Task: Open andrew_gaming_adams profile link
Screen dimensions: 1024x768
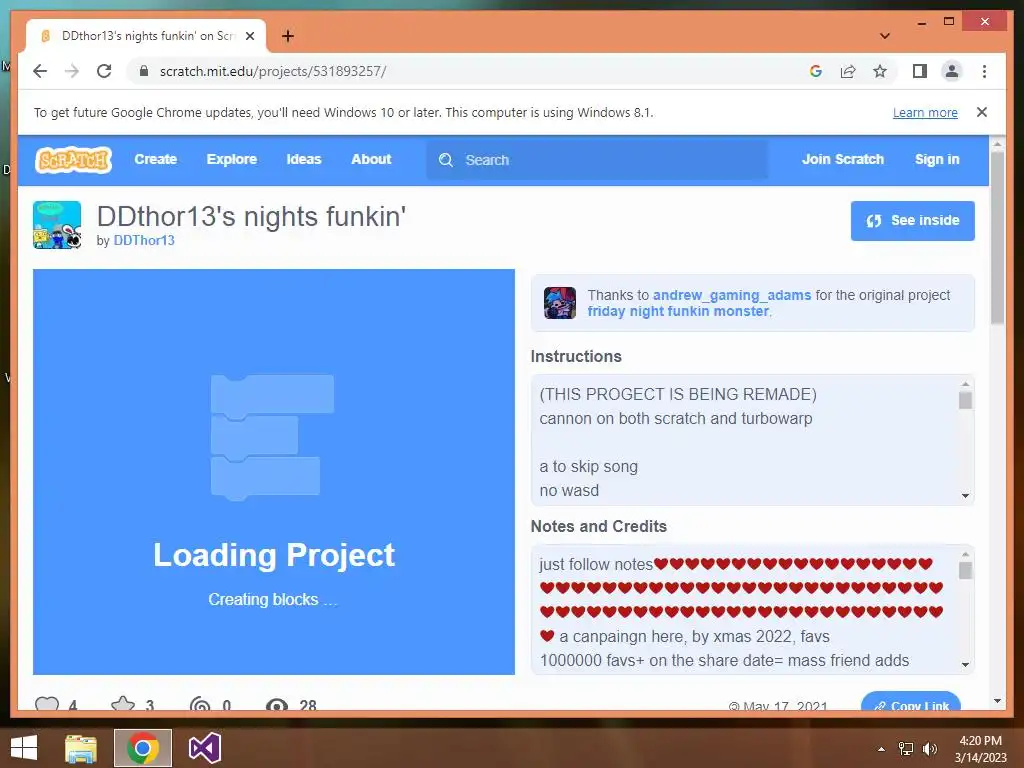Action: 731,295
